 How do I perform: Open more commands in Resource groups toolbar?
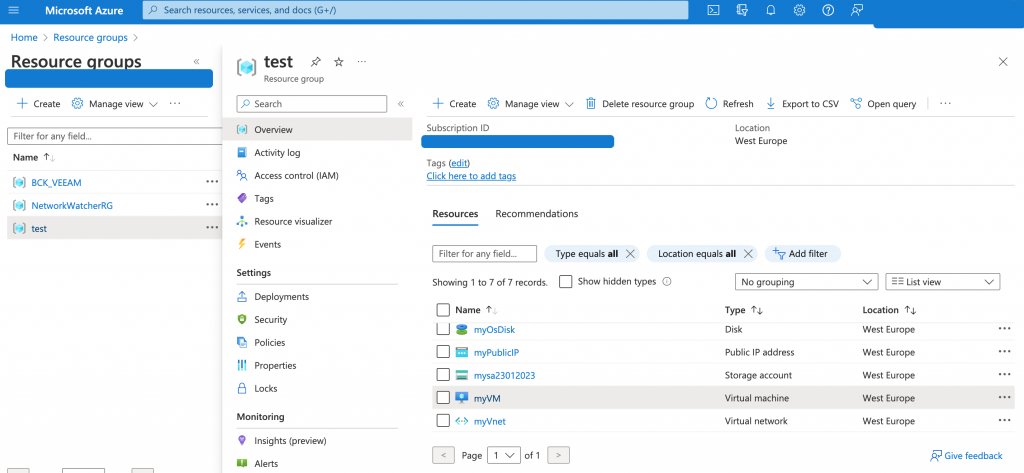pos(174,103)
